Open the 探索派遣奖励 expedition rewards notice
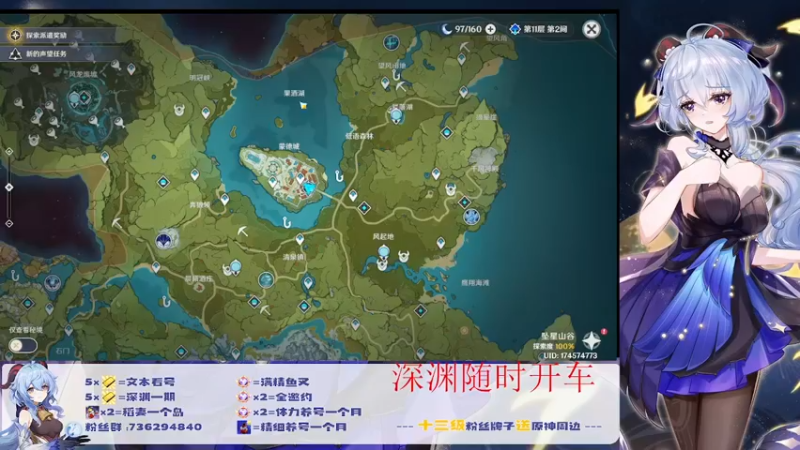This screenshot has height=450, width=800. pyautogui.click(x=56, y=35)
